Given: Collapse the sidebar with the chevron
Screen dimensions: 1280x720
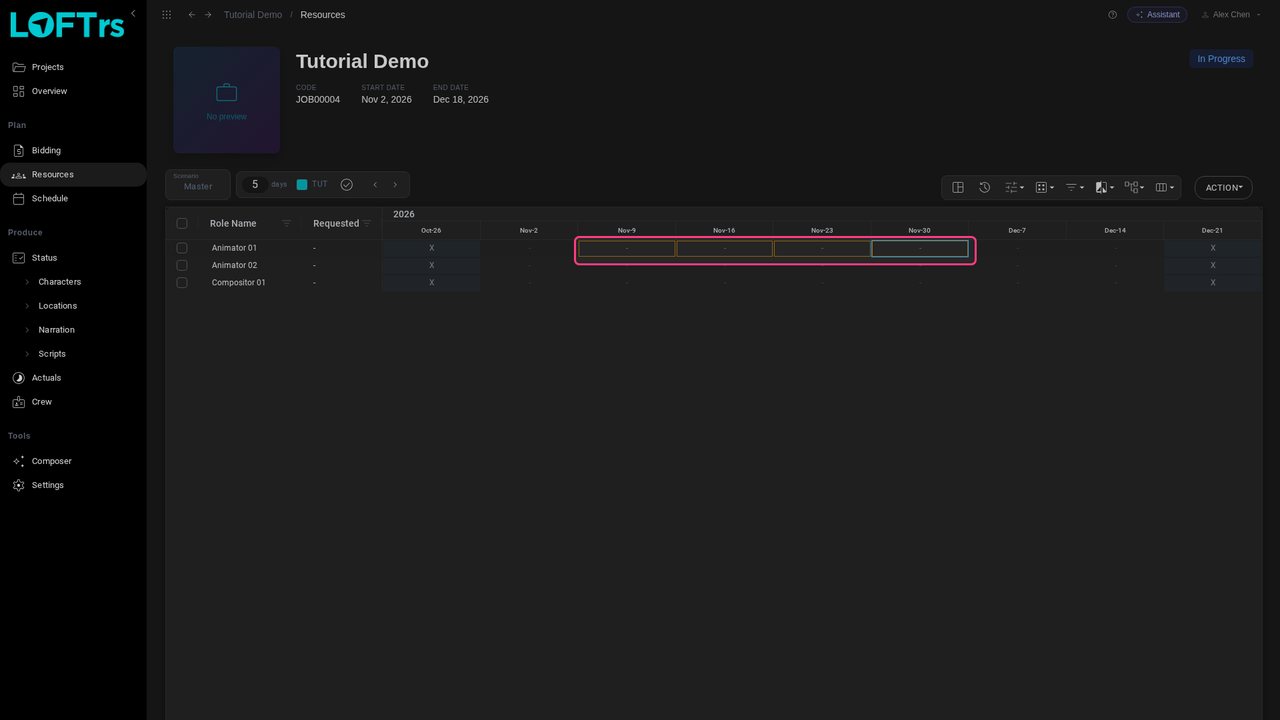Looking at the screenshot, I should pos(133,13).
